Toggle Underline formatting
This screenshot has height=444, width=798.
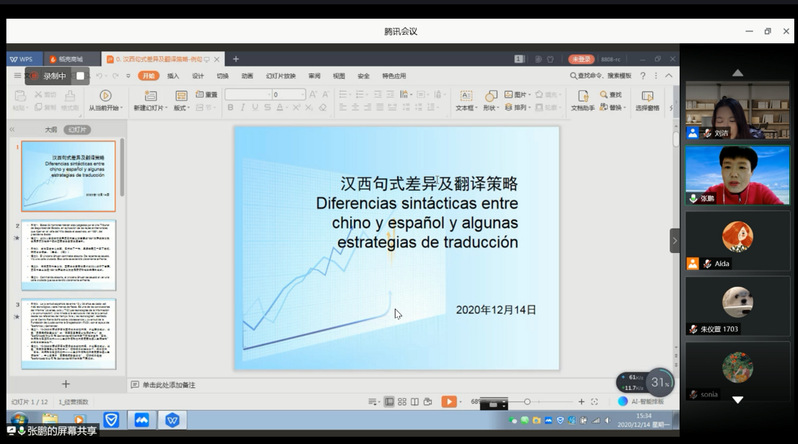255,107
